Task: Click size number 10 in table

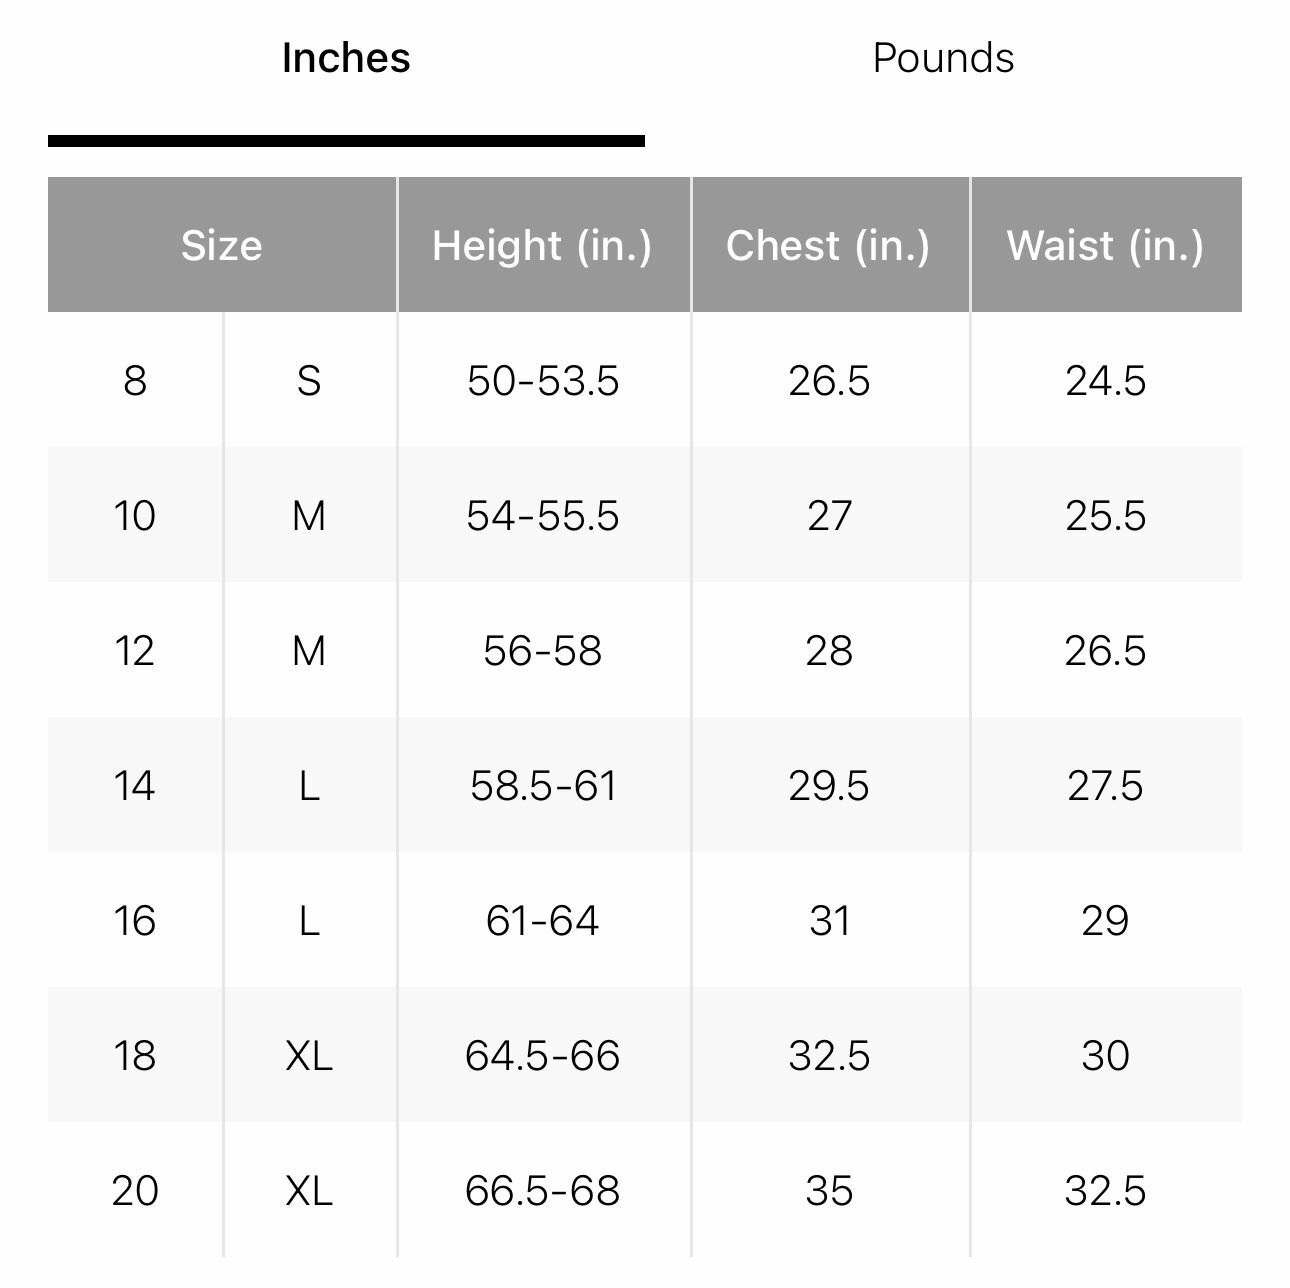Action: (135, 515)
